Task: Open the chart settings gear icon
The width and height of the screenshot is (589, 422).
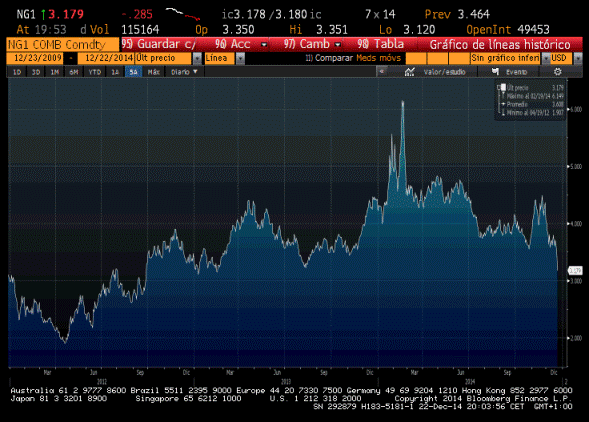Action: (x=557, y=72)
